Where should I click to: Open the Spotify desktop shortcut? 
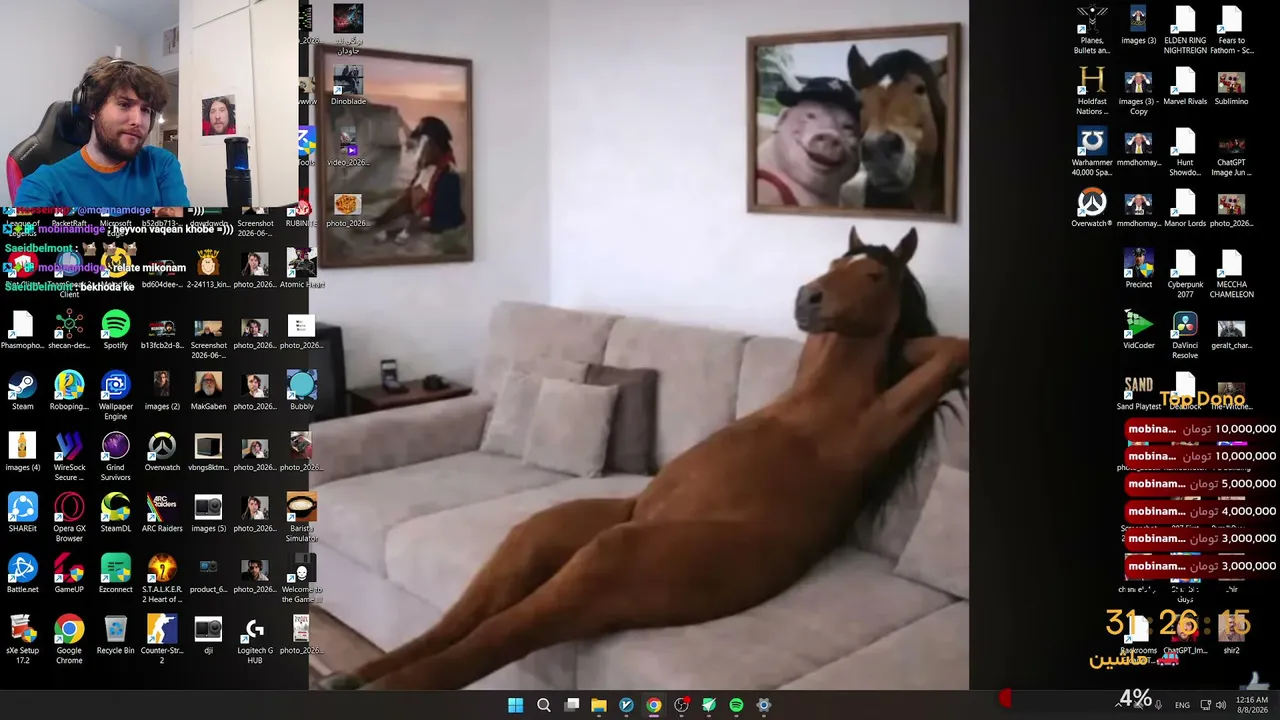click(x=115, y=331)
